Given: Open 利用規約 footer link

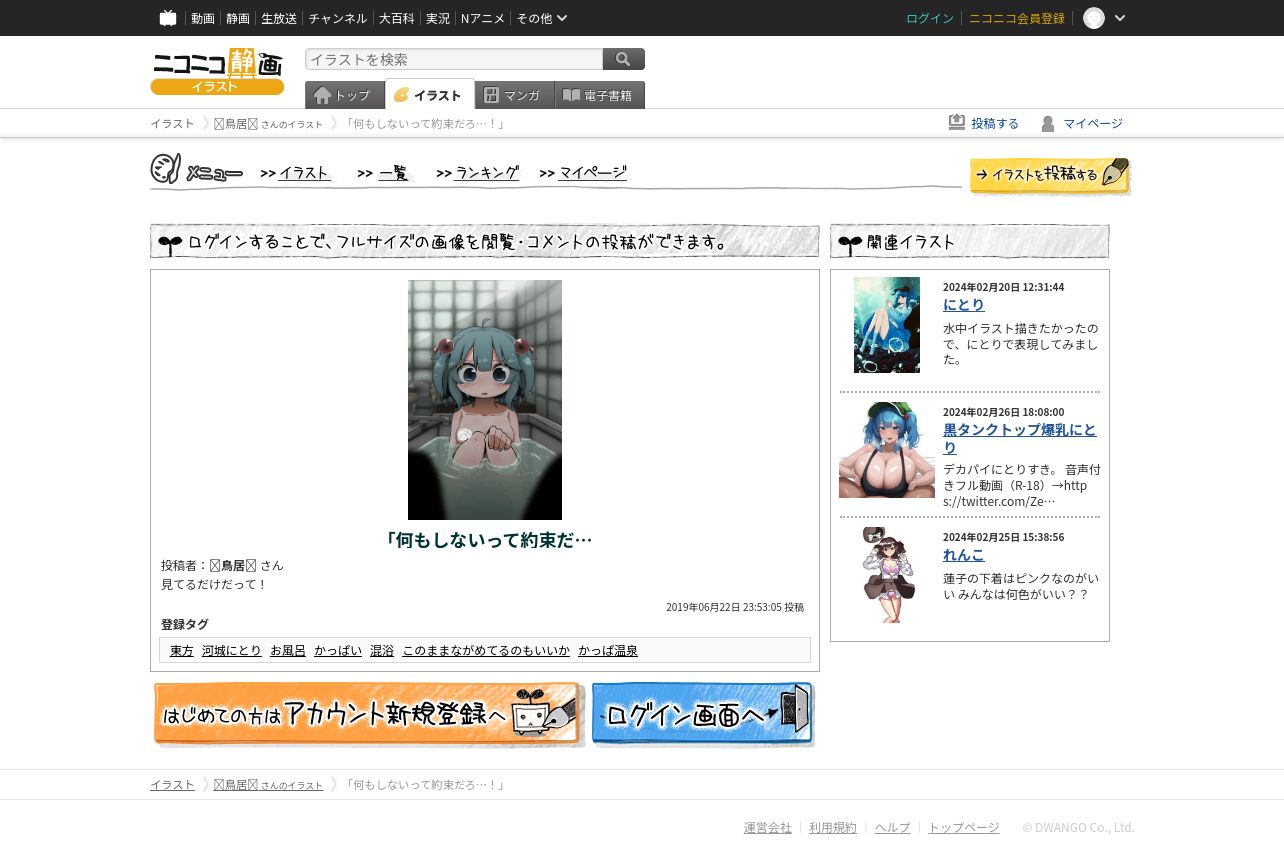Looking at the screenshot, I should [x=833, y=828].
